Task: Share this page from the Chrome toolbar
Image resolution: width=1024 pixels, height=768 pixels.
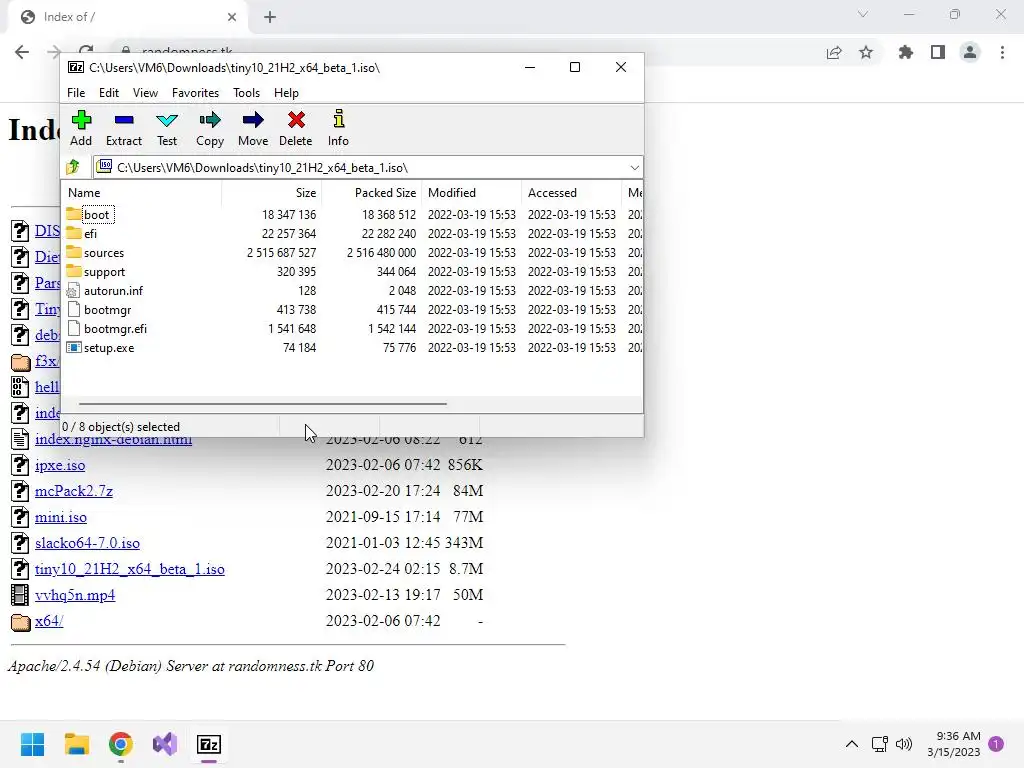Action: coord(834,52)
